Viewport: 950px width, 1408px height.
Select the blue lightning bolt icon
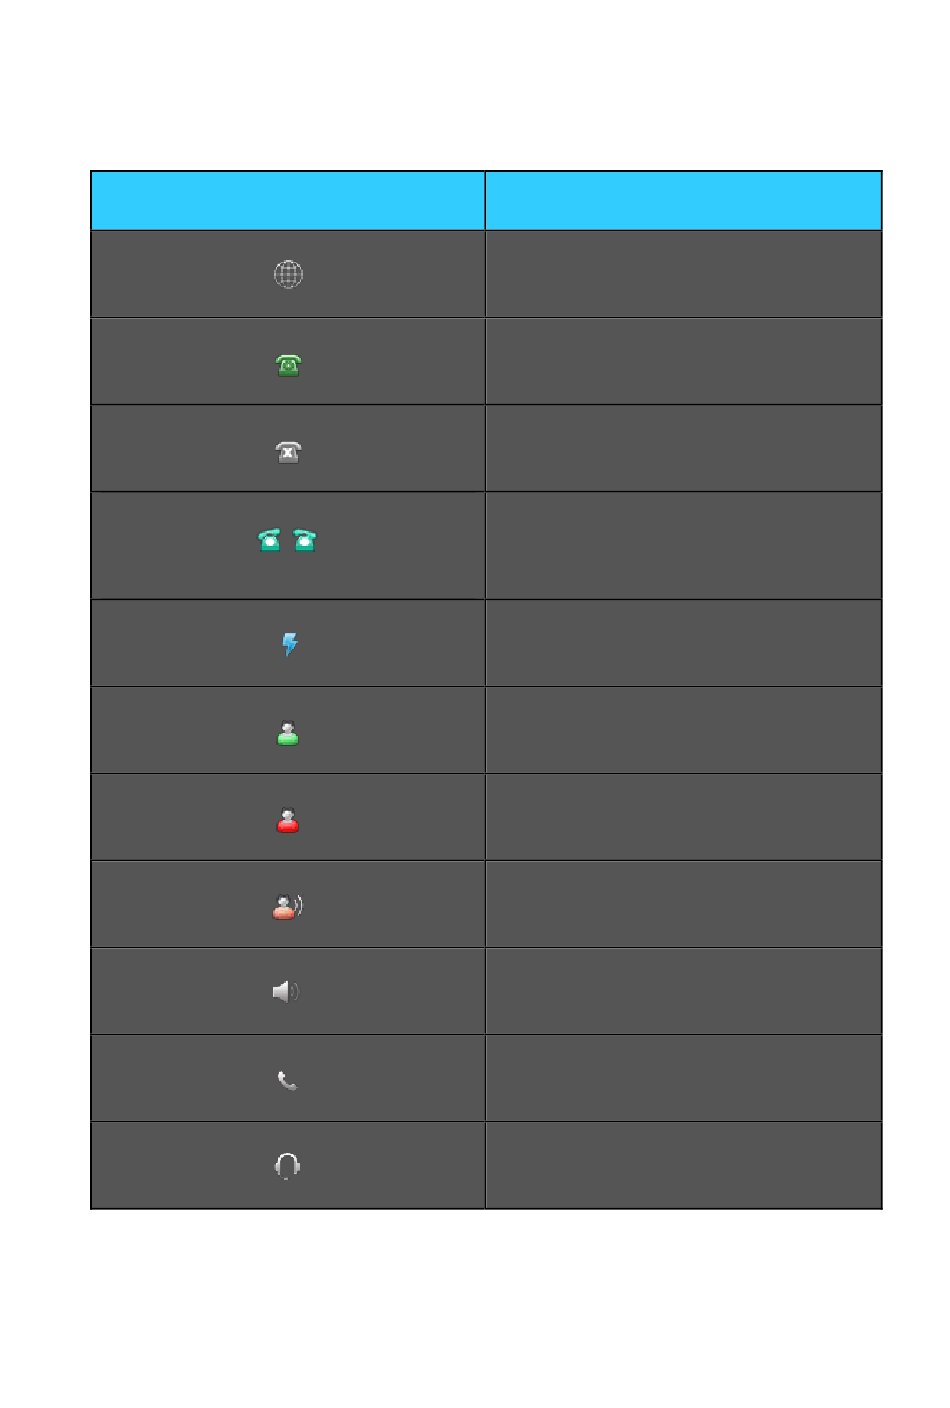click(x=289, y=643)
